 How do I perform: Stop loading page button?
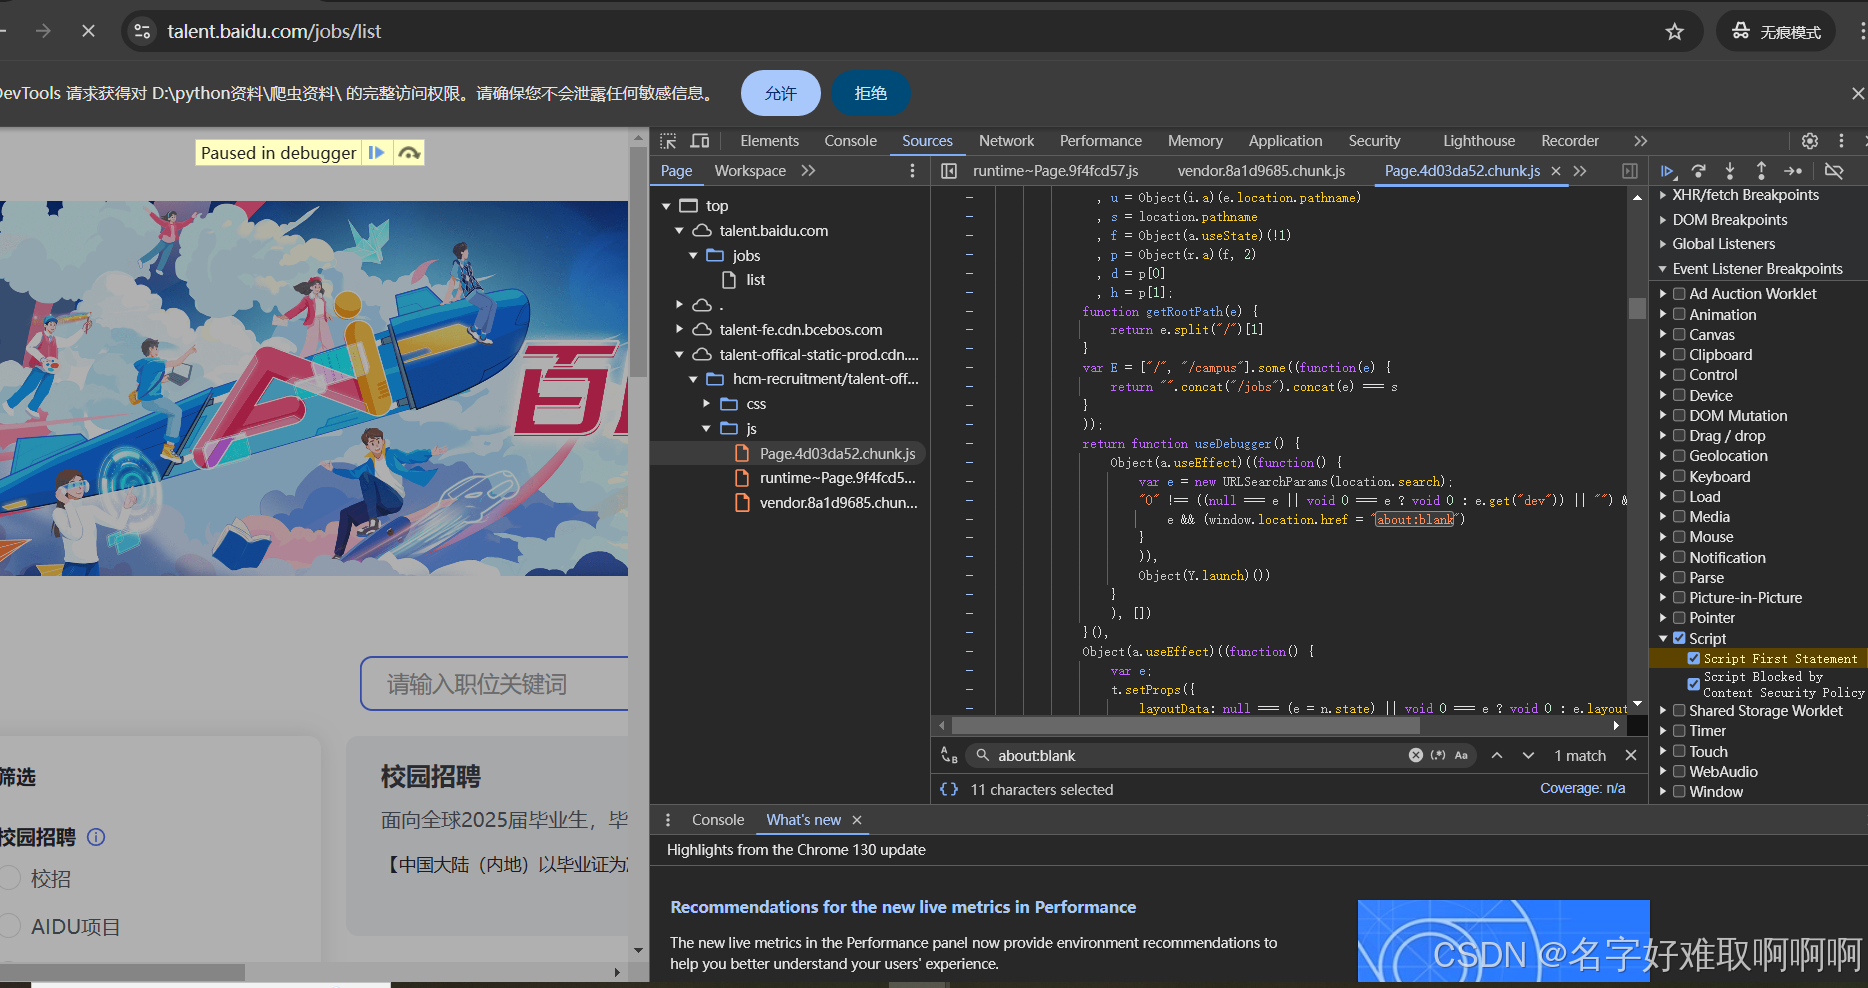[89, 31]
